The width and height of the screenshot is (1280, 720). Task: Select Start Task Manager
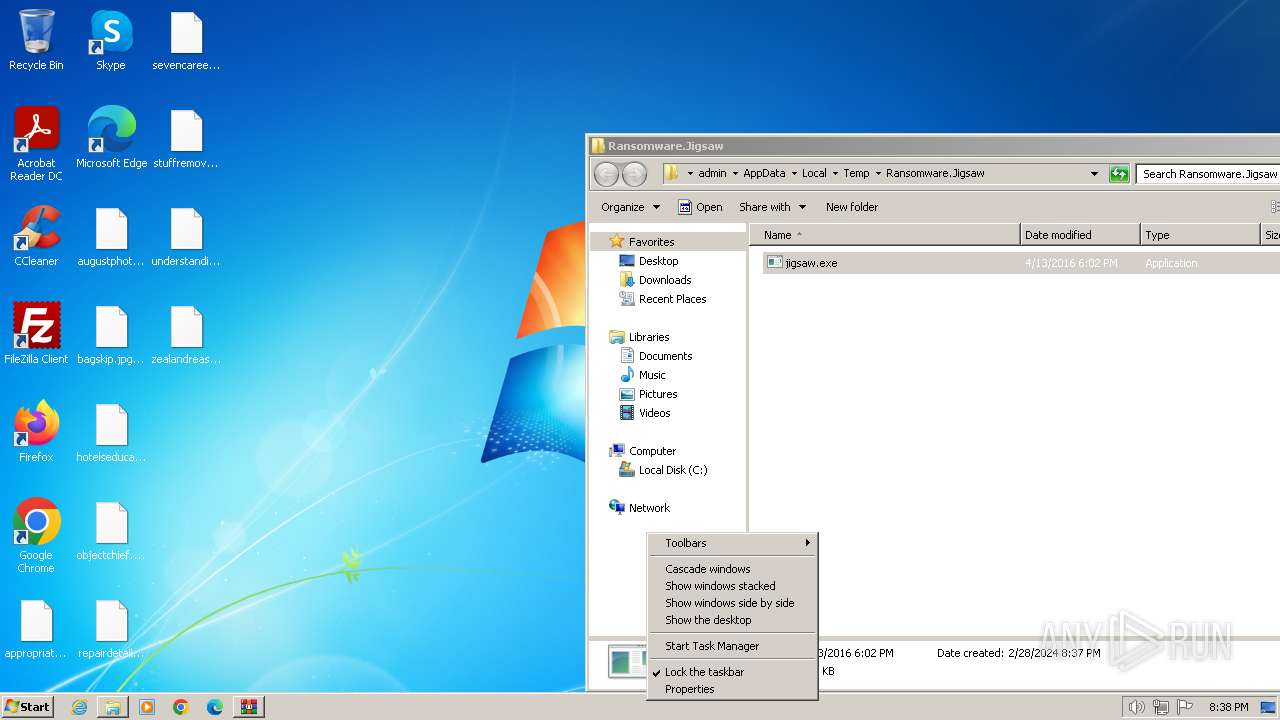(x=732, y=646)
